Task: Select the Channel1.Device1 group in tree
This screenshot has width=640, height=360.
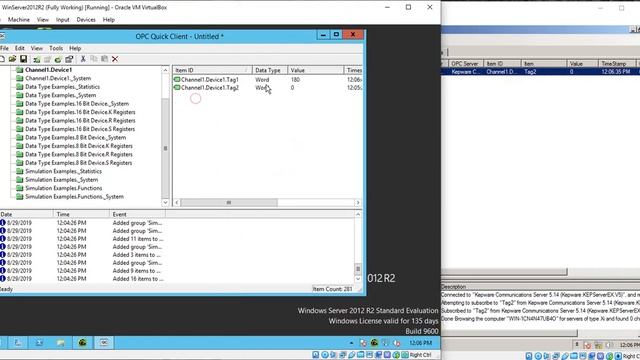Action: point(49,70)
